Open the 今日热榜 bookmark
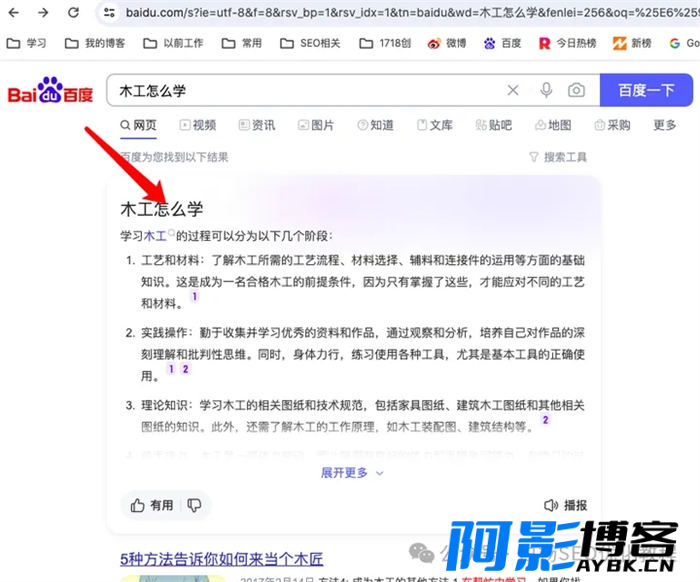This screenshot has width=700, height=582. click(567, 43)
